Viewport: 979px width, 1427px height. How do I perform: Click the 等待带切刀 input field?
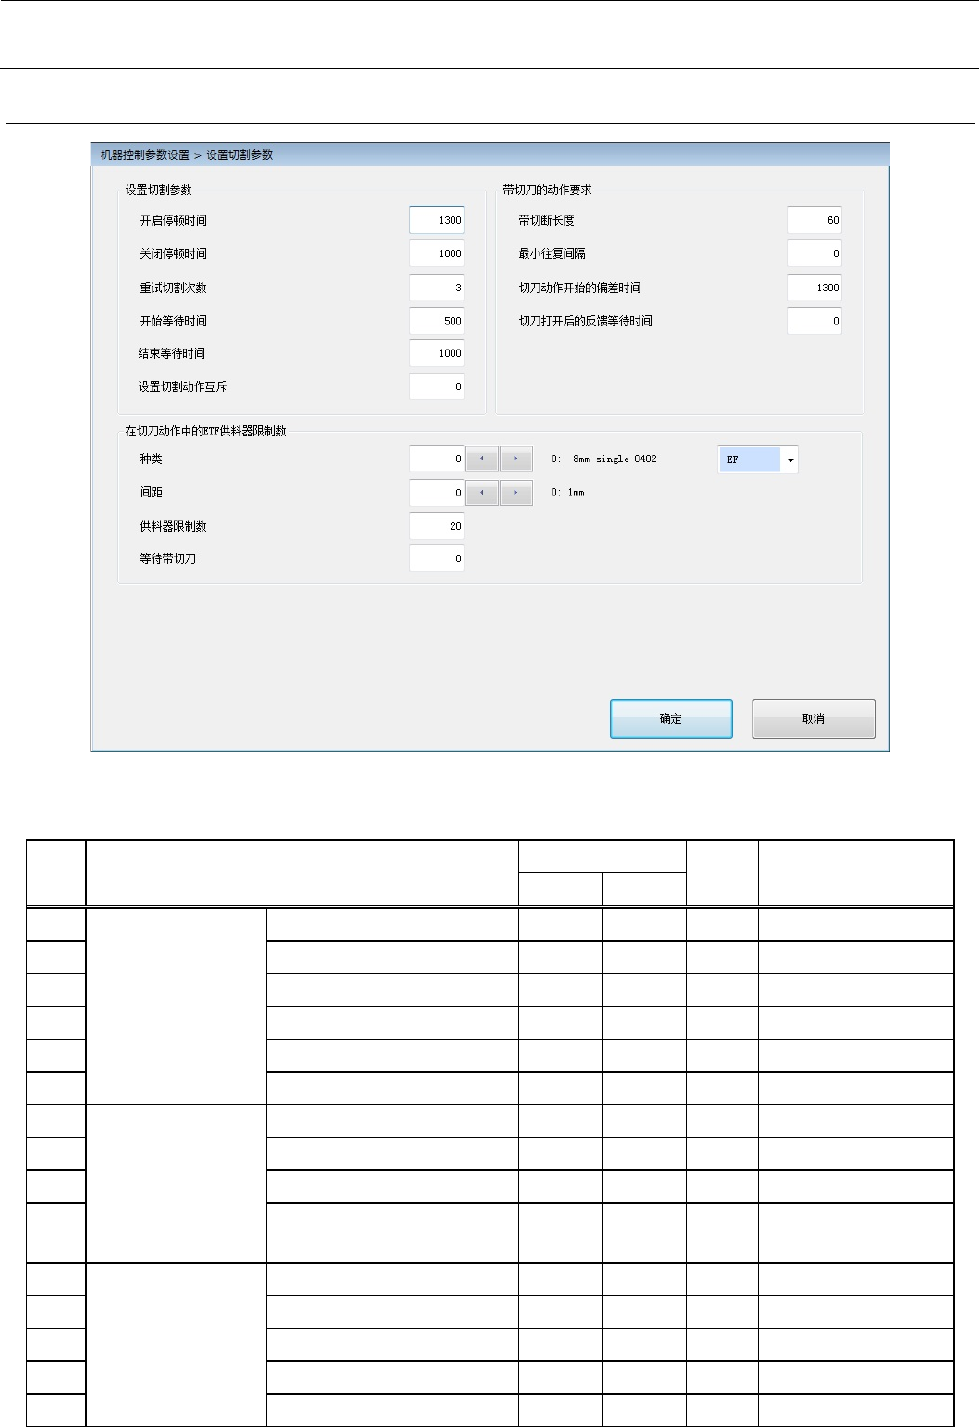pyautogui.click(x=437, y=558)
